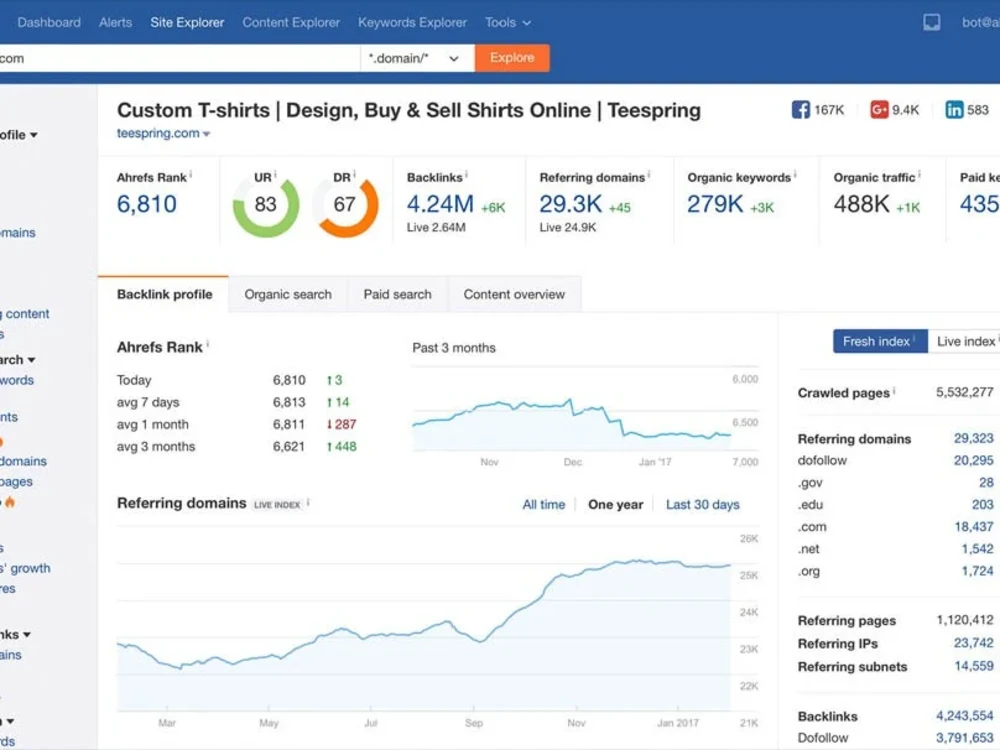
Task: Click info icon next to Crawled pages
Action: (894, 390)
